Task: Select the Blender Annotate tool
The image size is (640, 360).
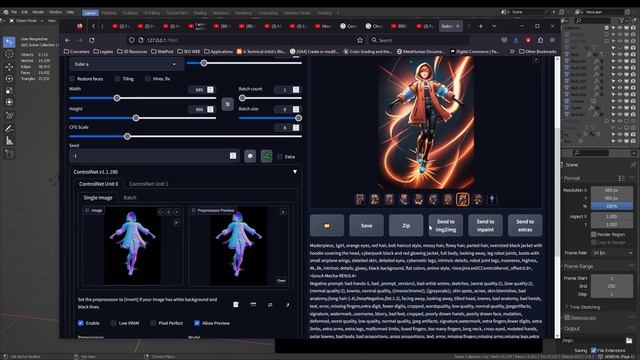Action: tap(9, 116)
